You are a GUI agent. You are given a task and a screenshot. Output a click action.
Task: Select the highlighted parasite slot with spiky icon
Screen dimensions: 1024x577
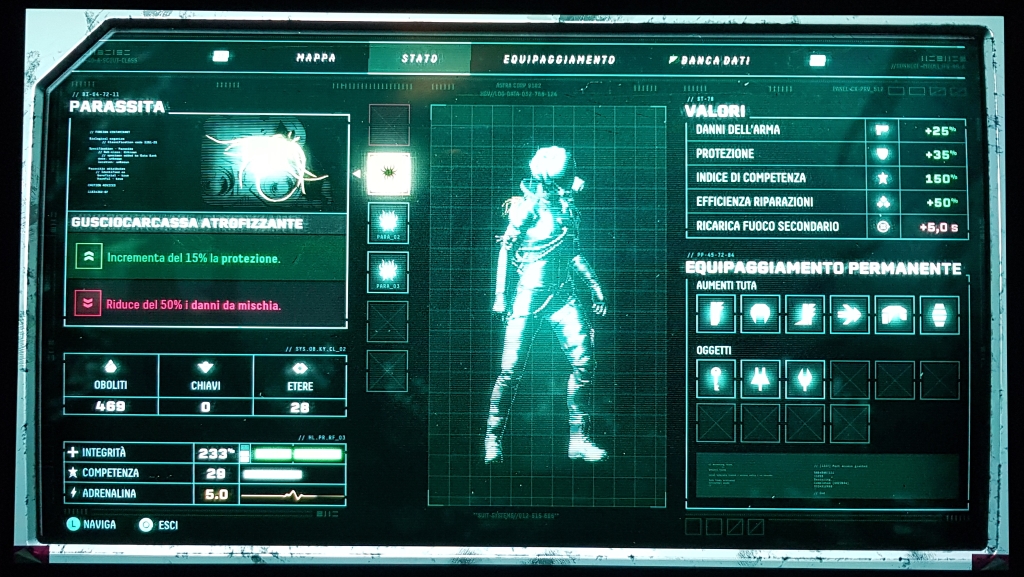point(389,174)
